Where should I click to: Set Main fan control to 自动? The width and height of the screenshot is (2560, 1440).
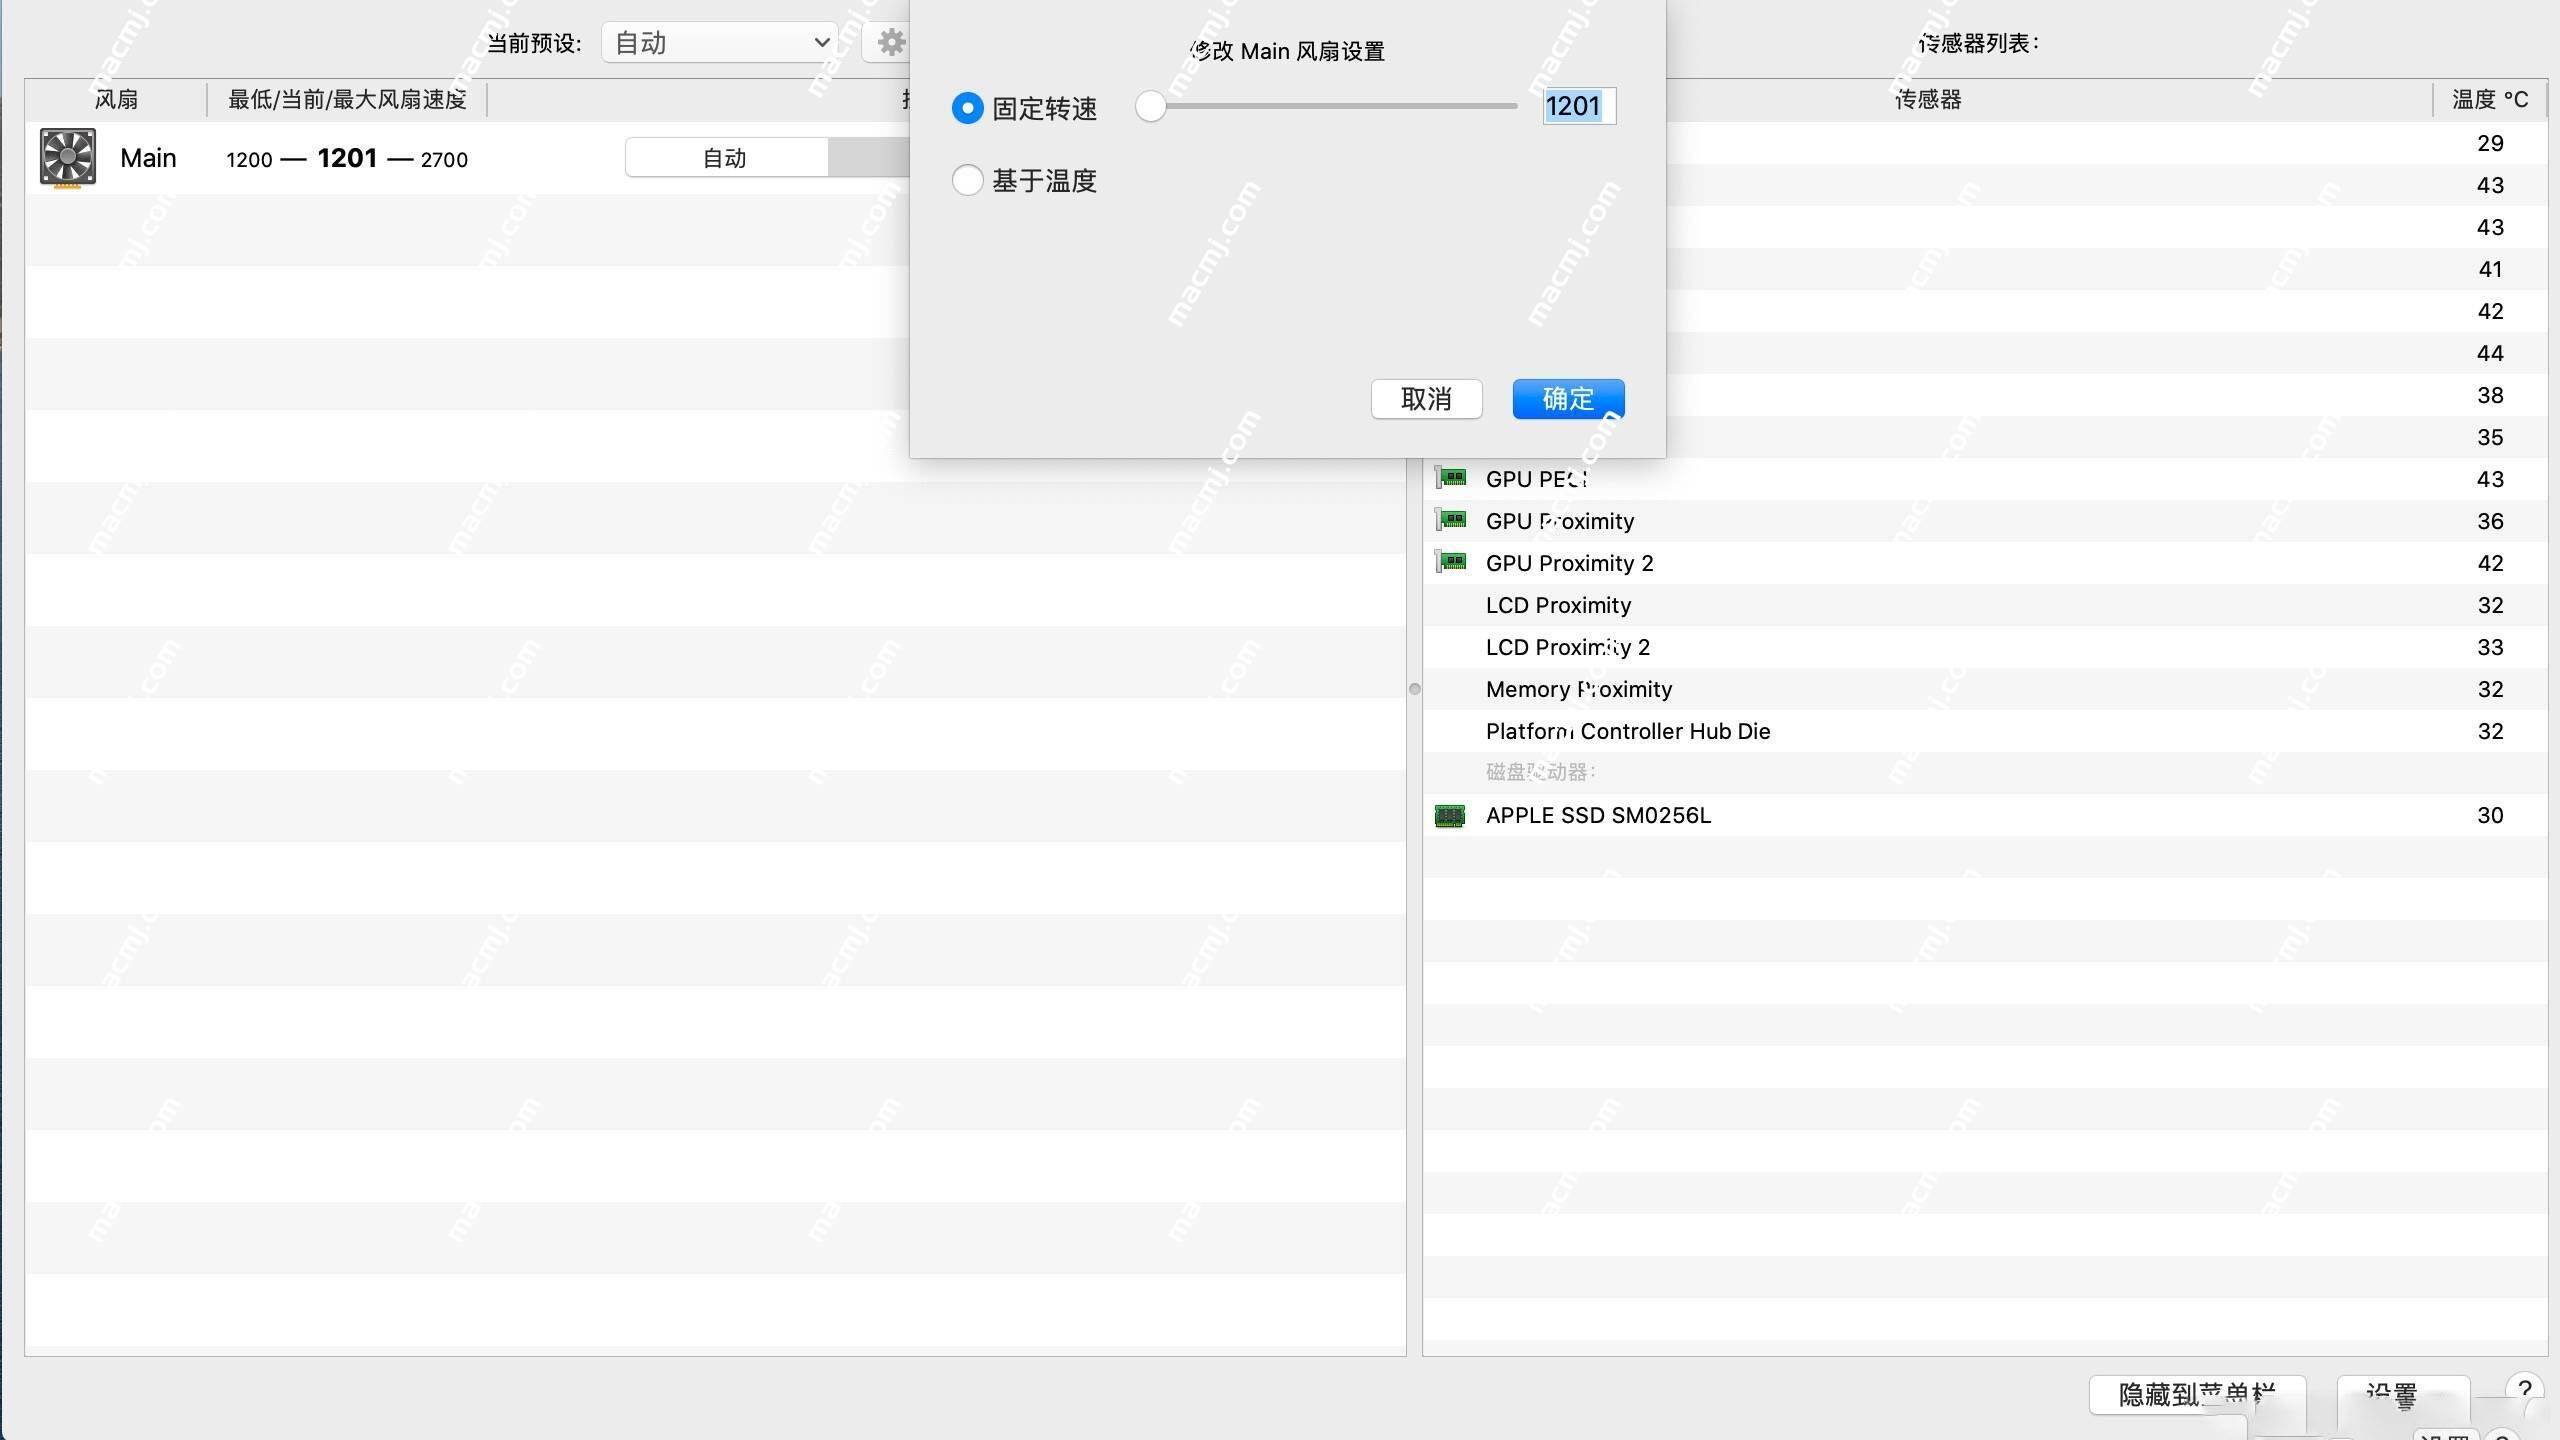coord(726,158)
